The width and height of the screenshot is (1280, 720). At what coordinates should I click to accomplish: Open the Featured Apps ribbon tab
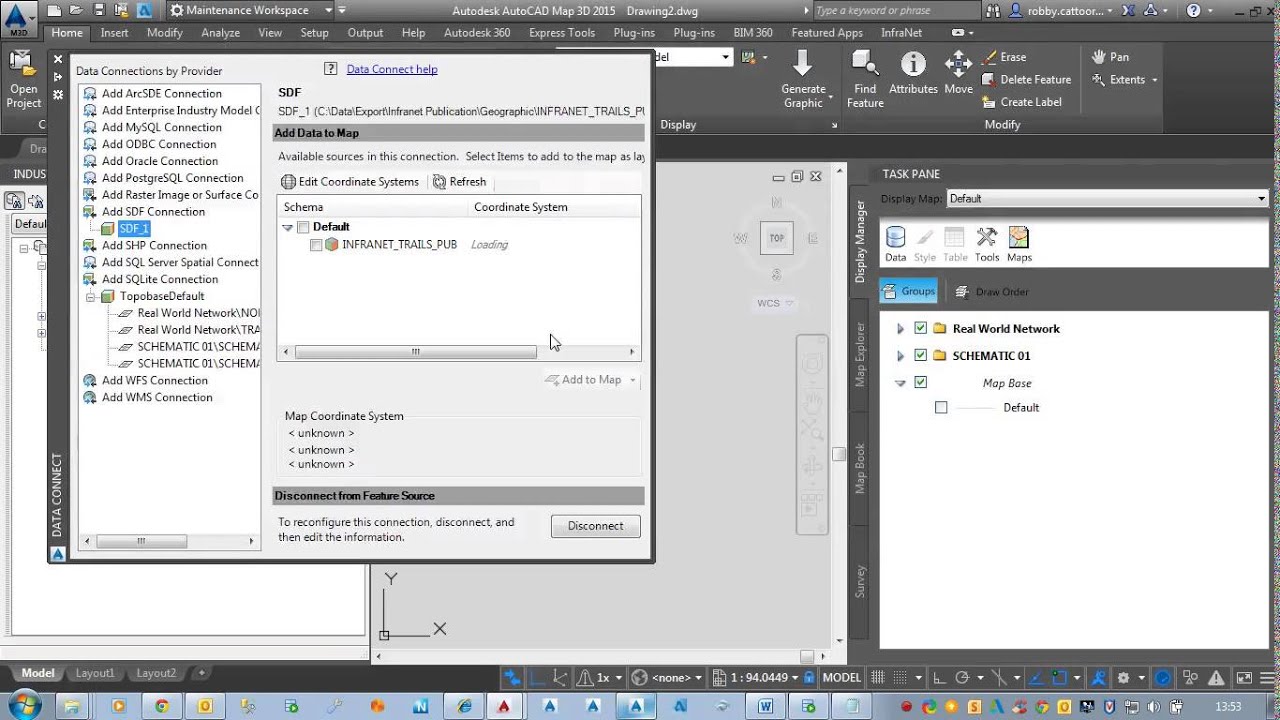(827, 33)
